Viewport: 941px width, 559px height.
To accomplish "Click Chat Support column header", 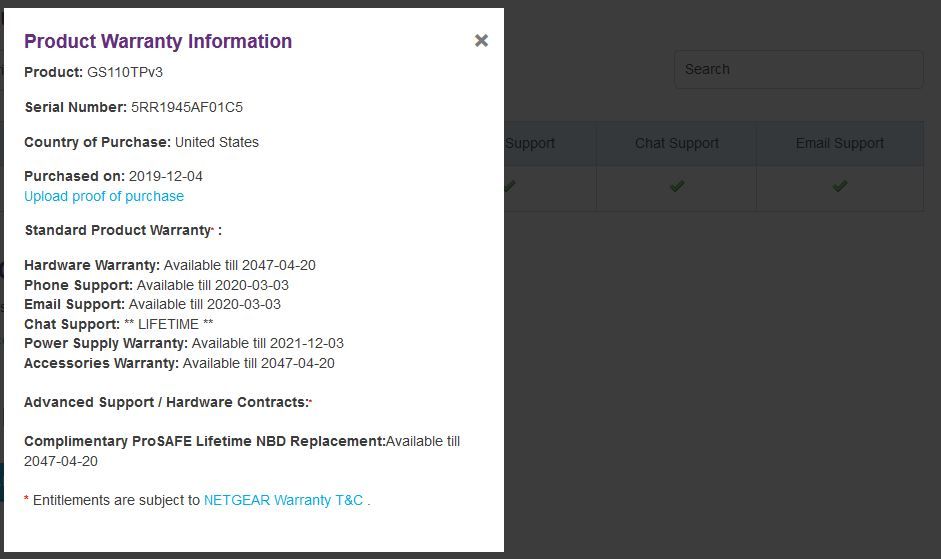I will coord(677,144).
